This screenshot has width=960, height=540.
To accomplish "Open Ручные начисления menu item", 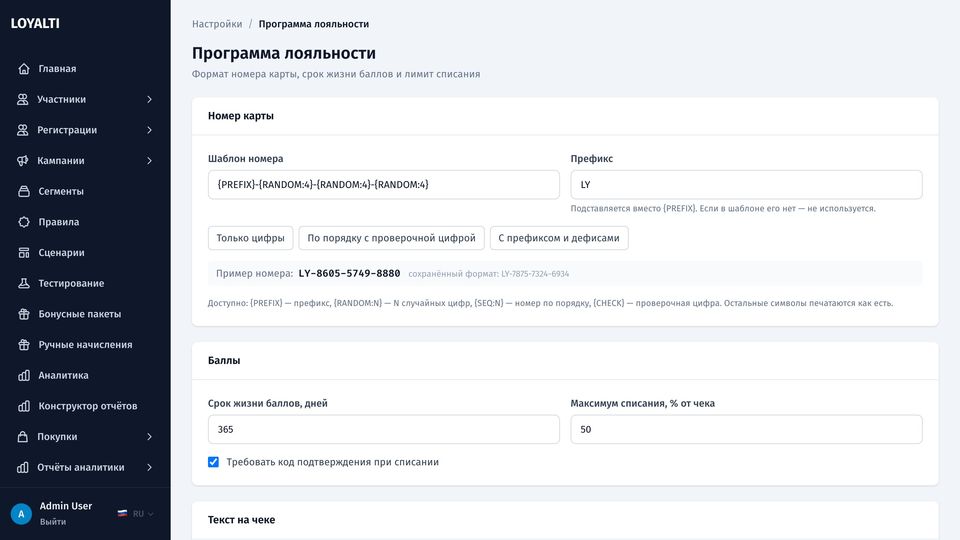I will click(x=85, y=345).
